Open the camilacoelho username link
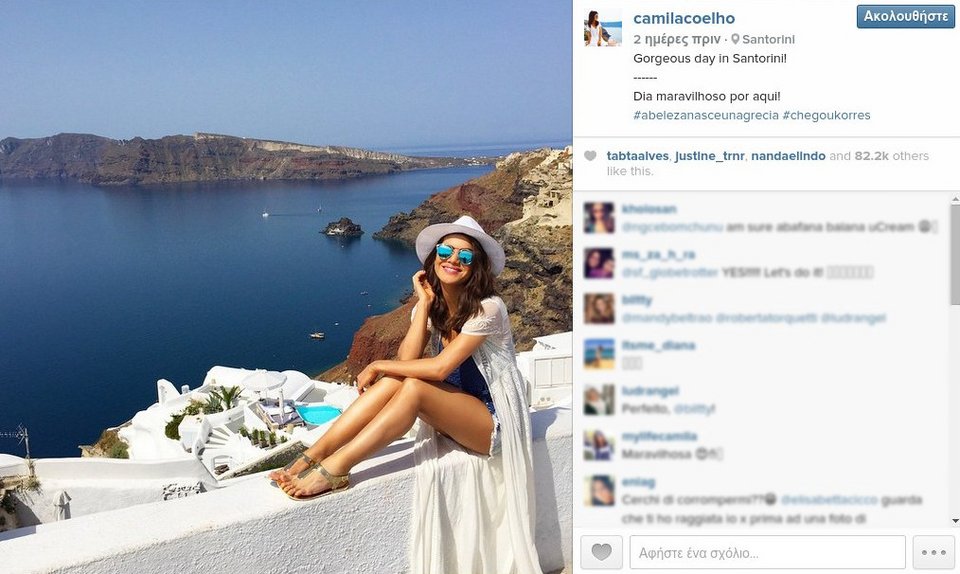 coord(684,18)
